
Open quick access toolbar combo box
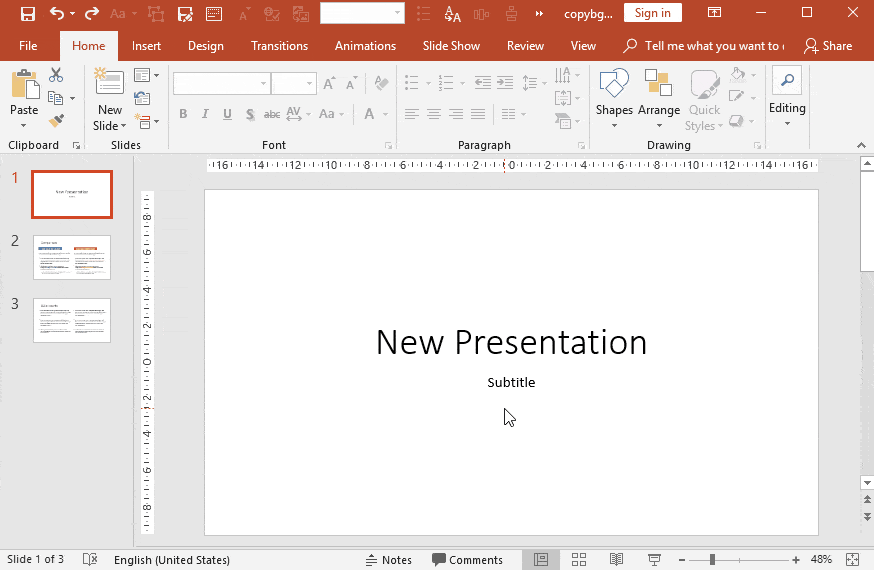point(362,13)
